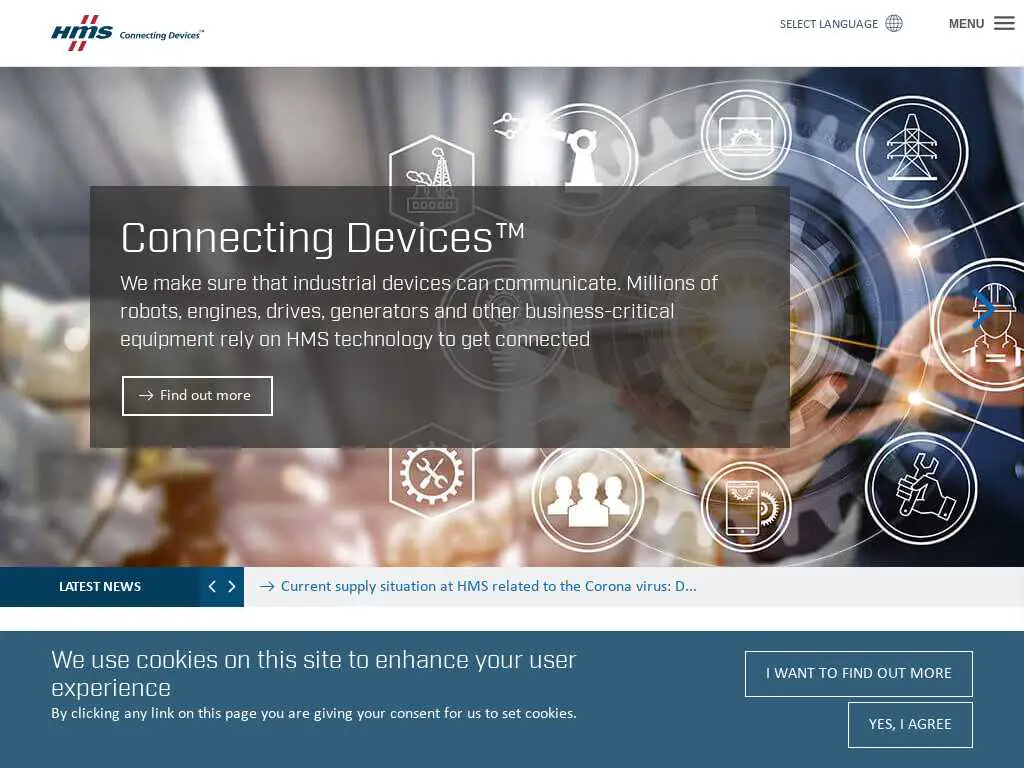Click the factory oil rig hexagon icon

point(431,178)
